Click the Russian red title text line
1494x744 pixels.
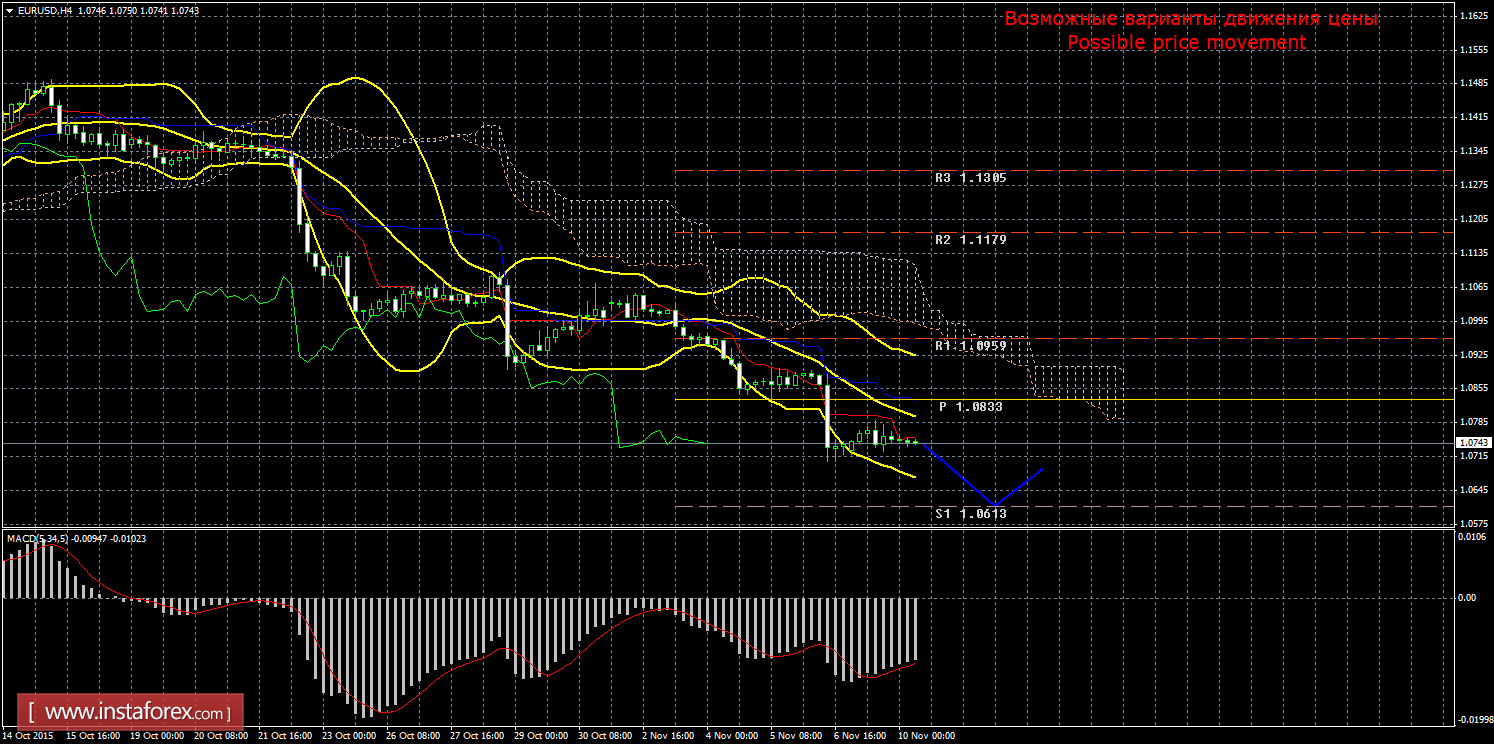pyautogui.click(x=1191, y=19)
